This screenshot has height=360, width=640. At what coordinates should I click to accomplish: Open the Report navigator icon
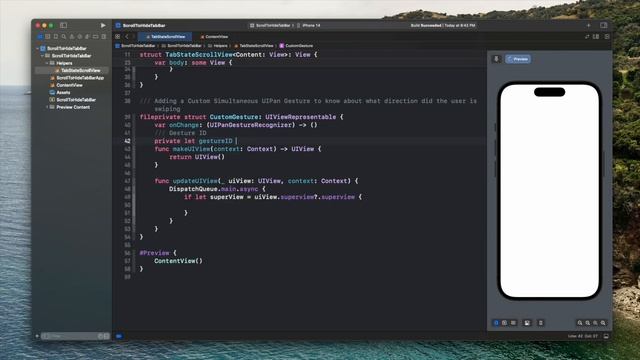point(104,37)
